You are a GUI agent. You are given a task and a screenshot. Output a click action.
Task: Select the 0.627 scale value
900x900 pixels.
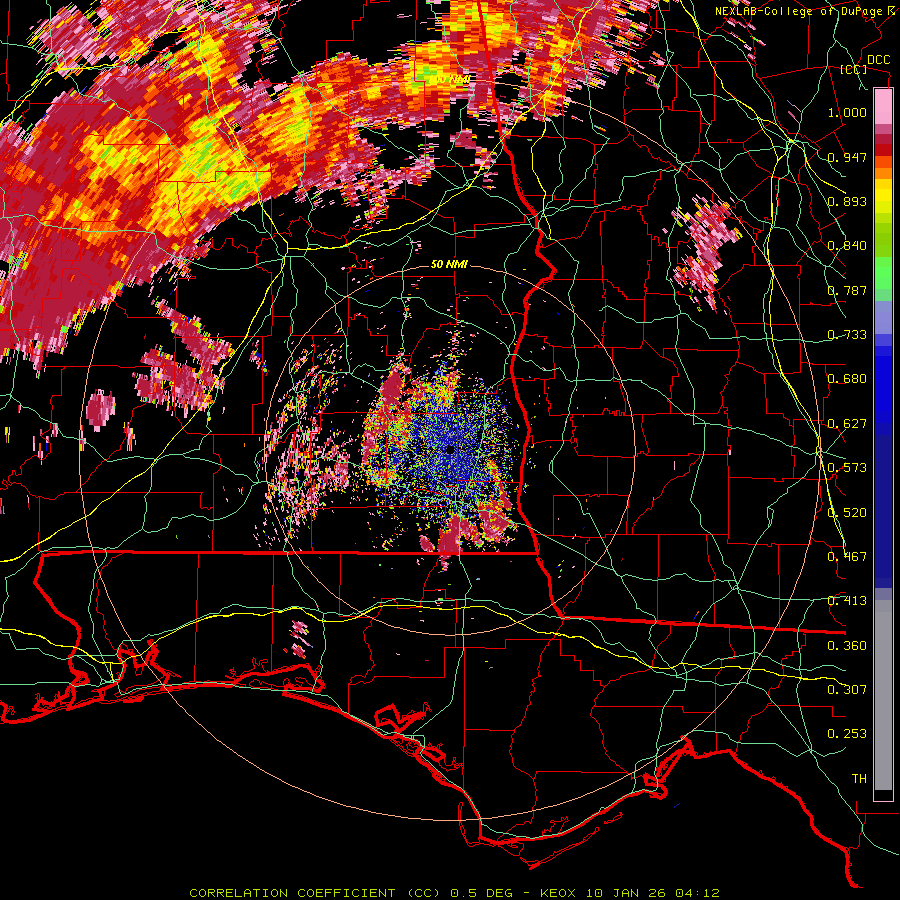[847, 423]
